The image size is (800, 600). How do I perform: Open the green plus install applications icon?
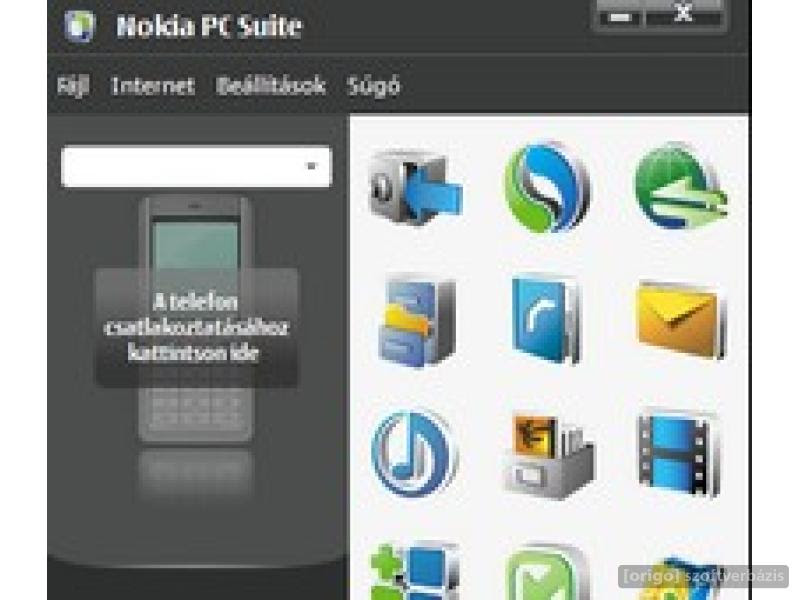(x=414, y=571)
